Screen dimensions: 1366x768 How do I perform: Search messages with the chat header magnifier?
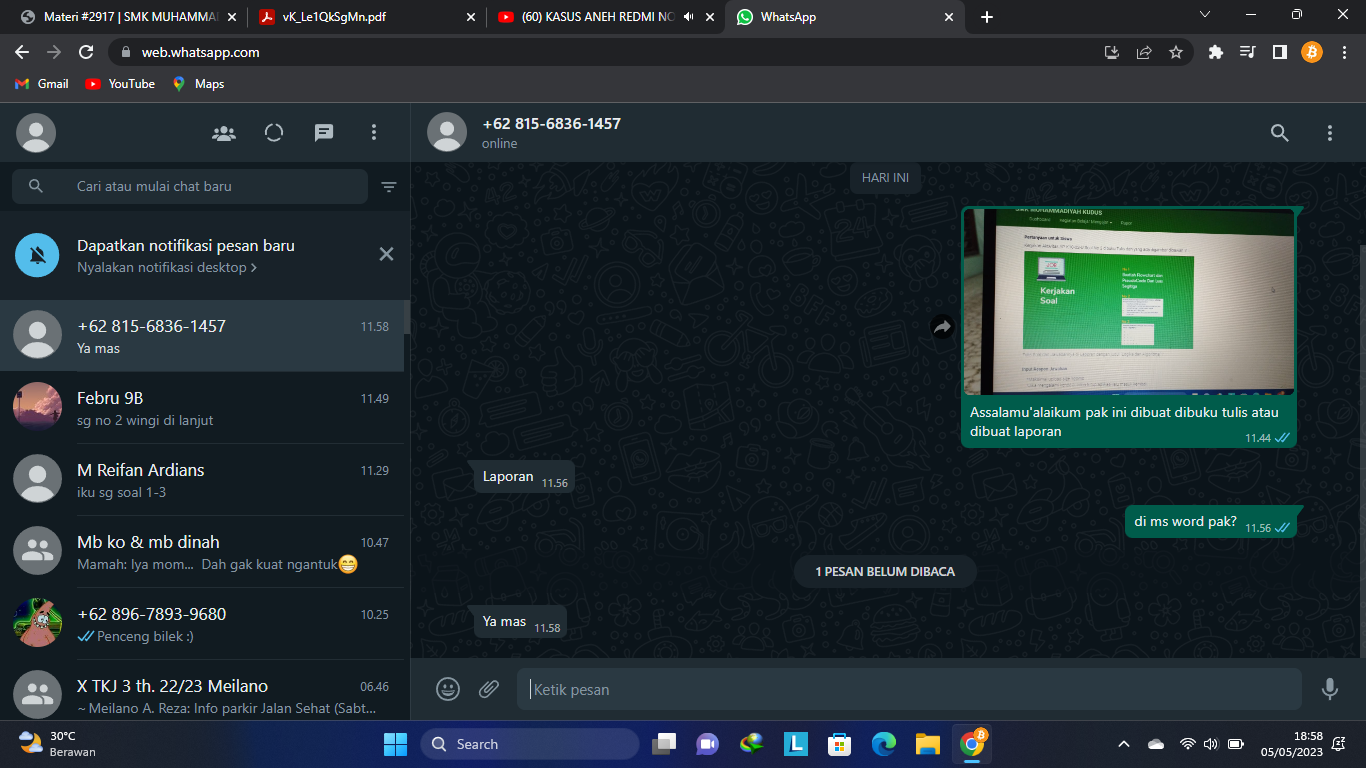coord(1280,132)
